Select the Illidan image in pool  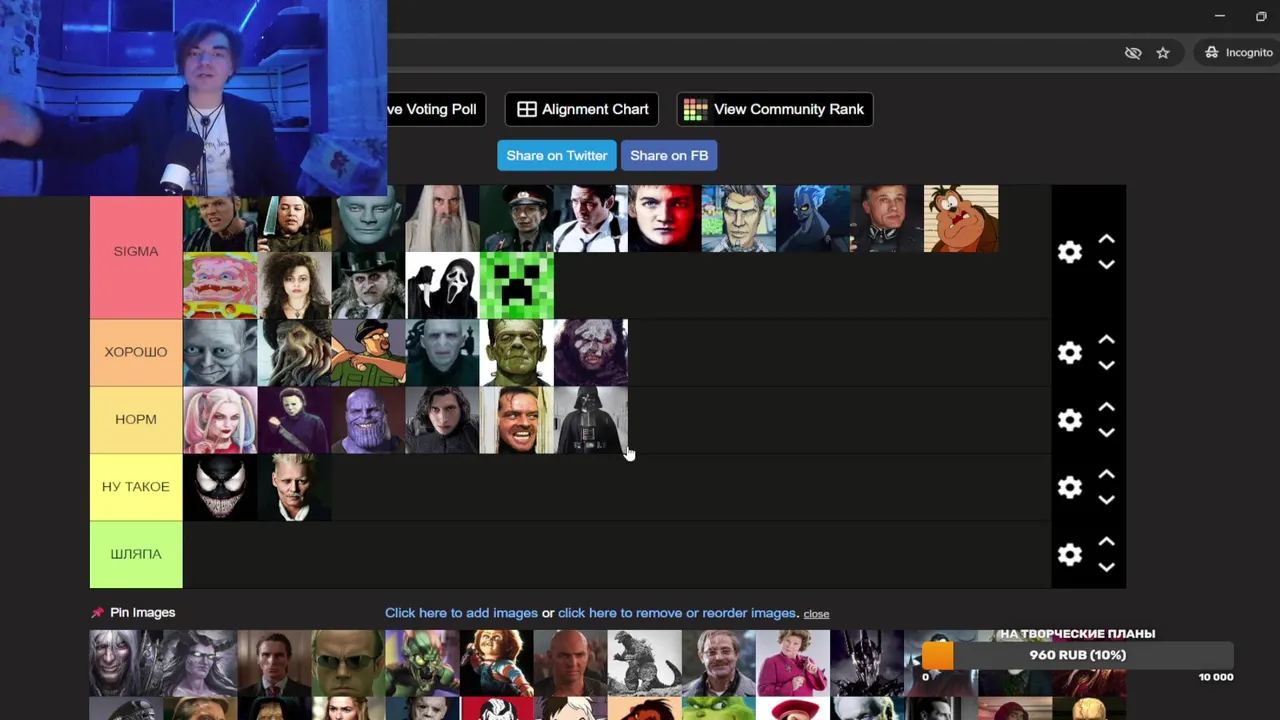tap(201, 663)
